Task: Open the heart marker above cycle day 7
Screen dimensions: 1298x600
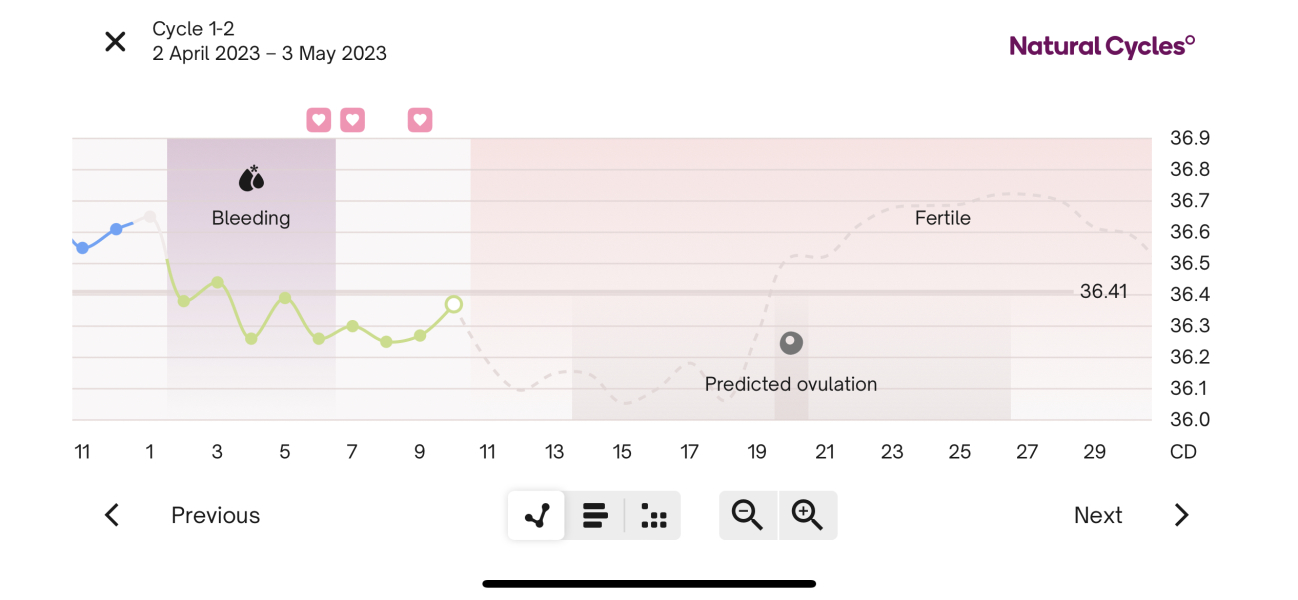Action: click(352, 119)
